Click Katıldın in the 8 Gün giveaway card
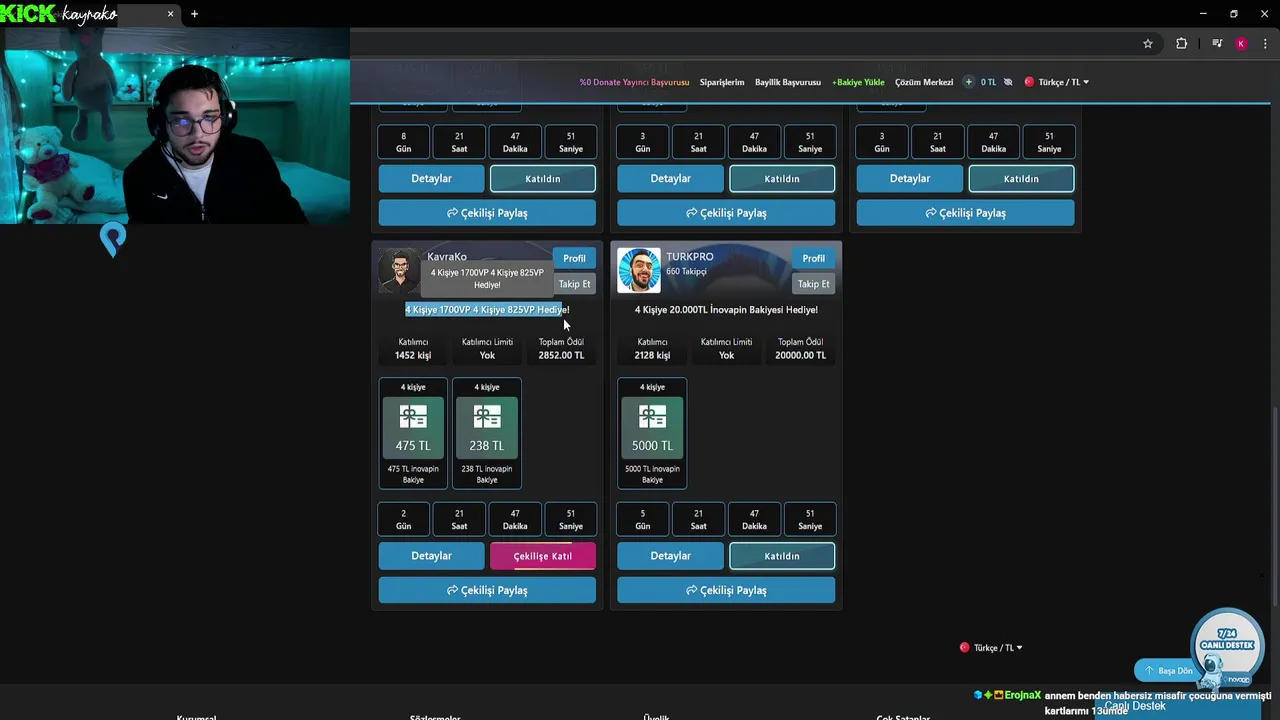 pos(543,179)
